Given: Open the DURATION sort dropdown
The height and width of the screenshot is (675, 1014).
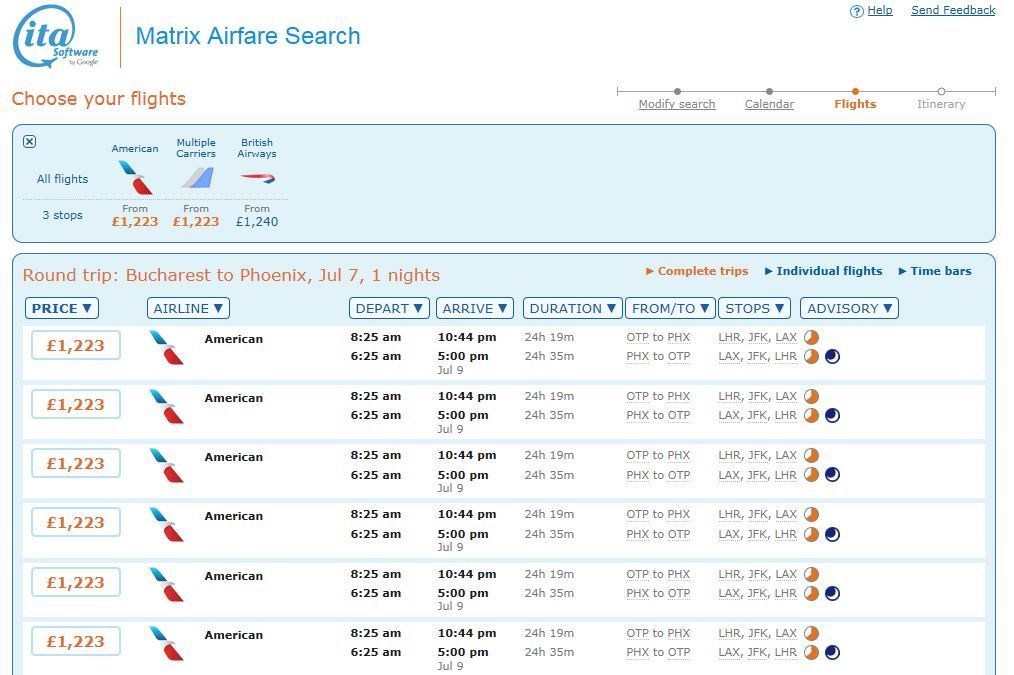Looking at the screenshot, I should coord(572,308).
